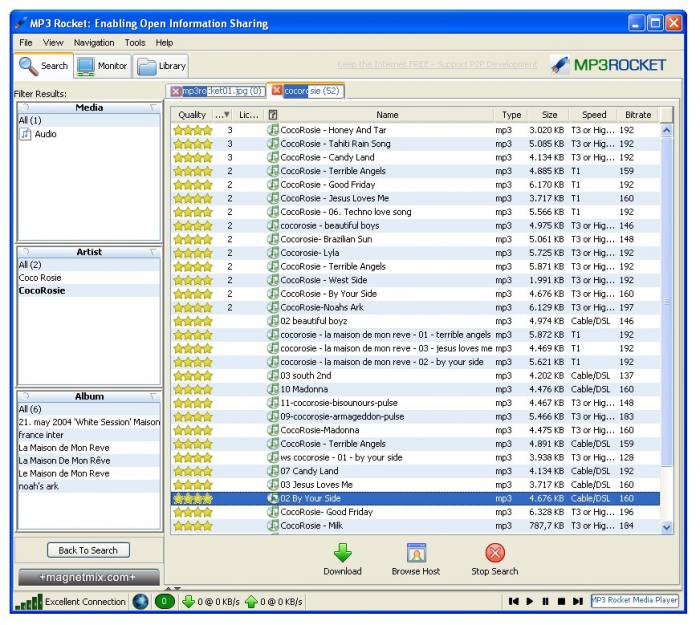
Task: Skip to next track in media player
Action: coord(578,601)
